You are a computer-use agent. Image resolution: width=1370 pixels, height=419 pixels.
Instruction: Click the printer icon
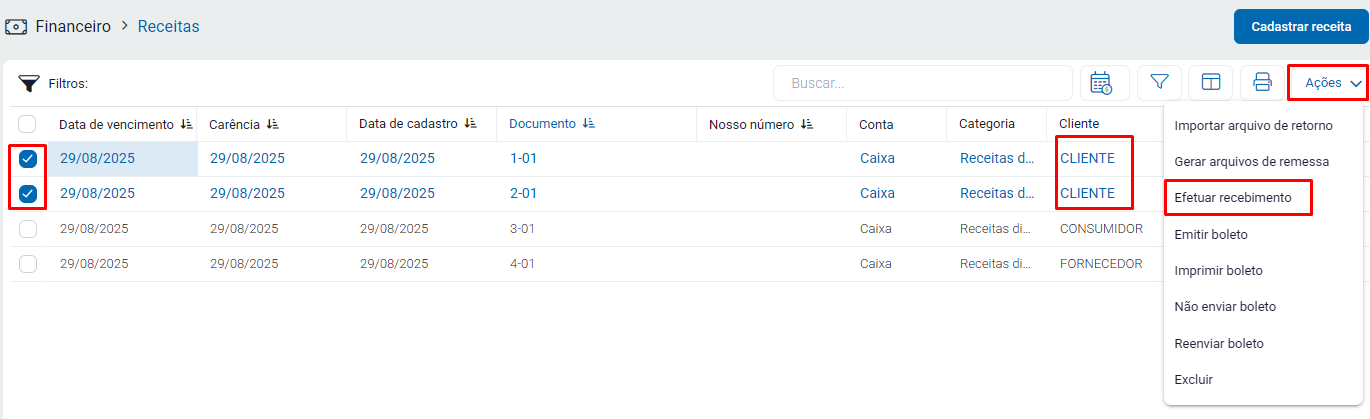[1262, 83]
